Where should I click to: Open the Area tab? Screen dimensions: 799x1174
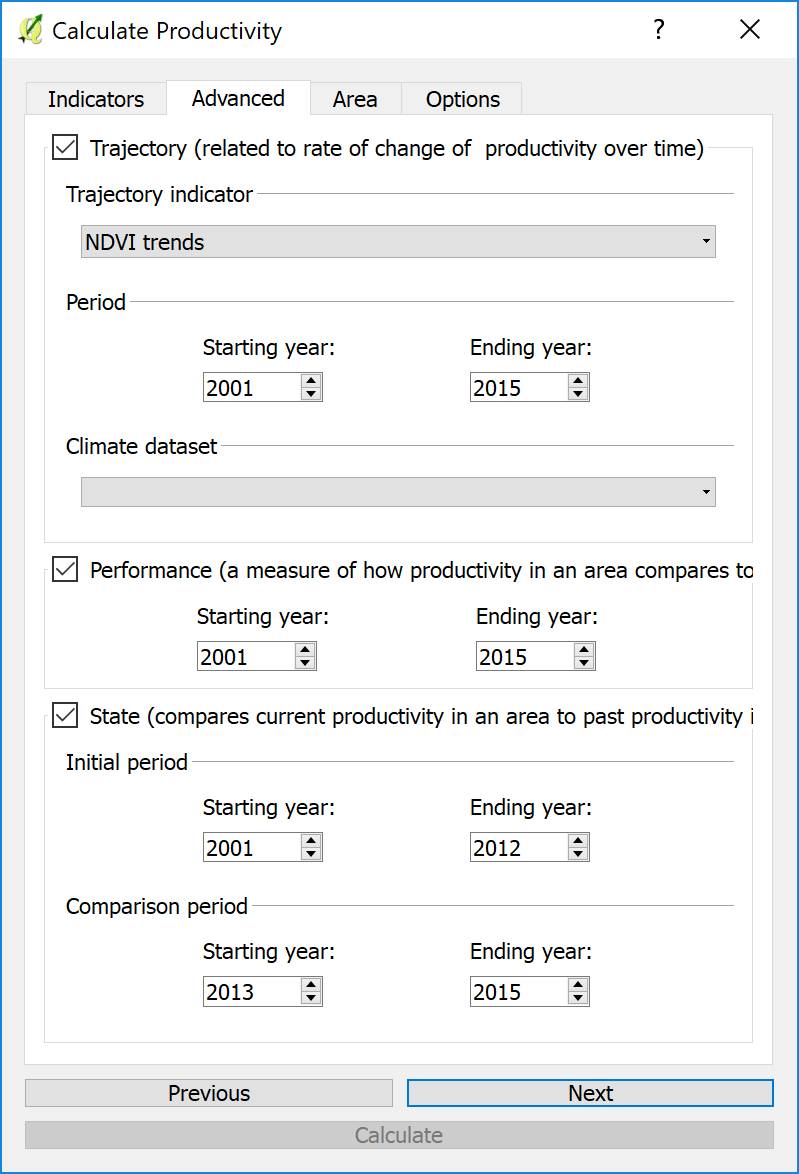click(x=355, y=99)
